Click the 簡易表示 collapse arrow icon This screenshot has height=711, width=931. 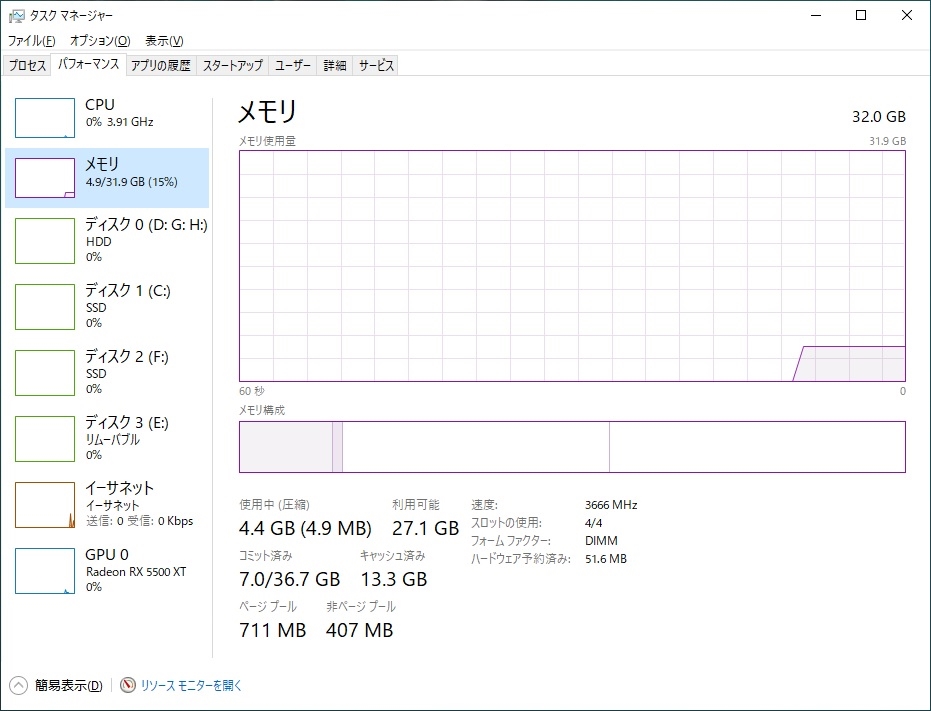pyautogui.click(x=18, y=685)
